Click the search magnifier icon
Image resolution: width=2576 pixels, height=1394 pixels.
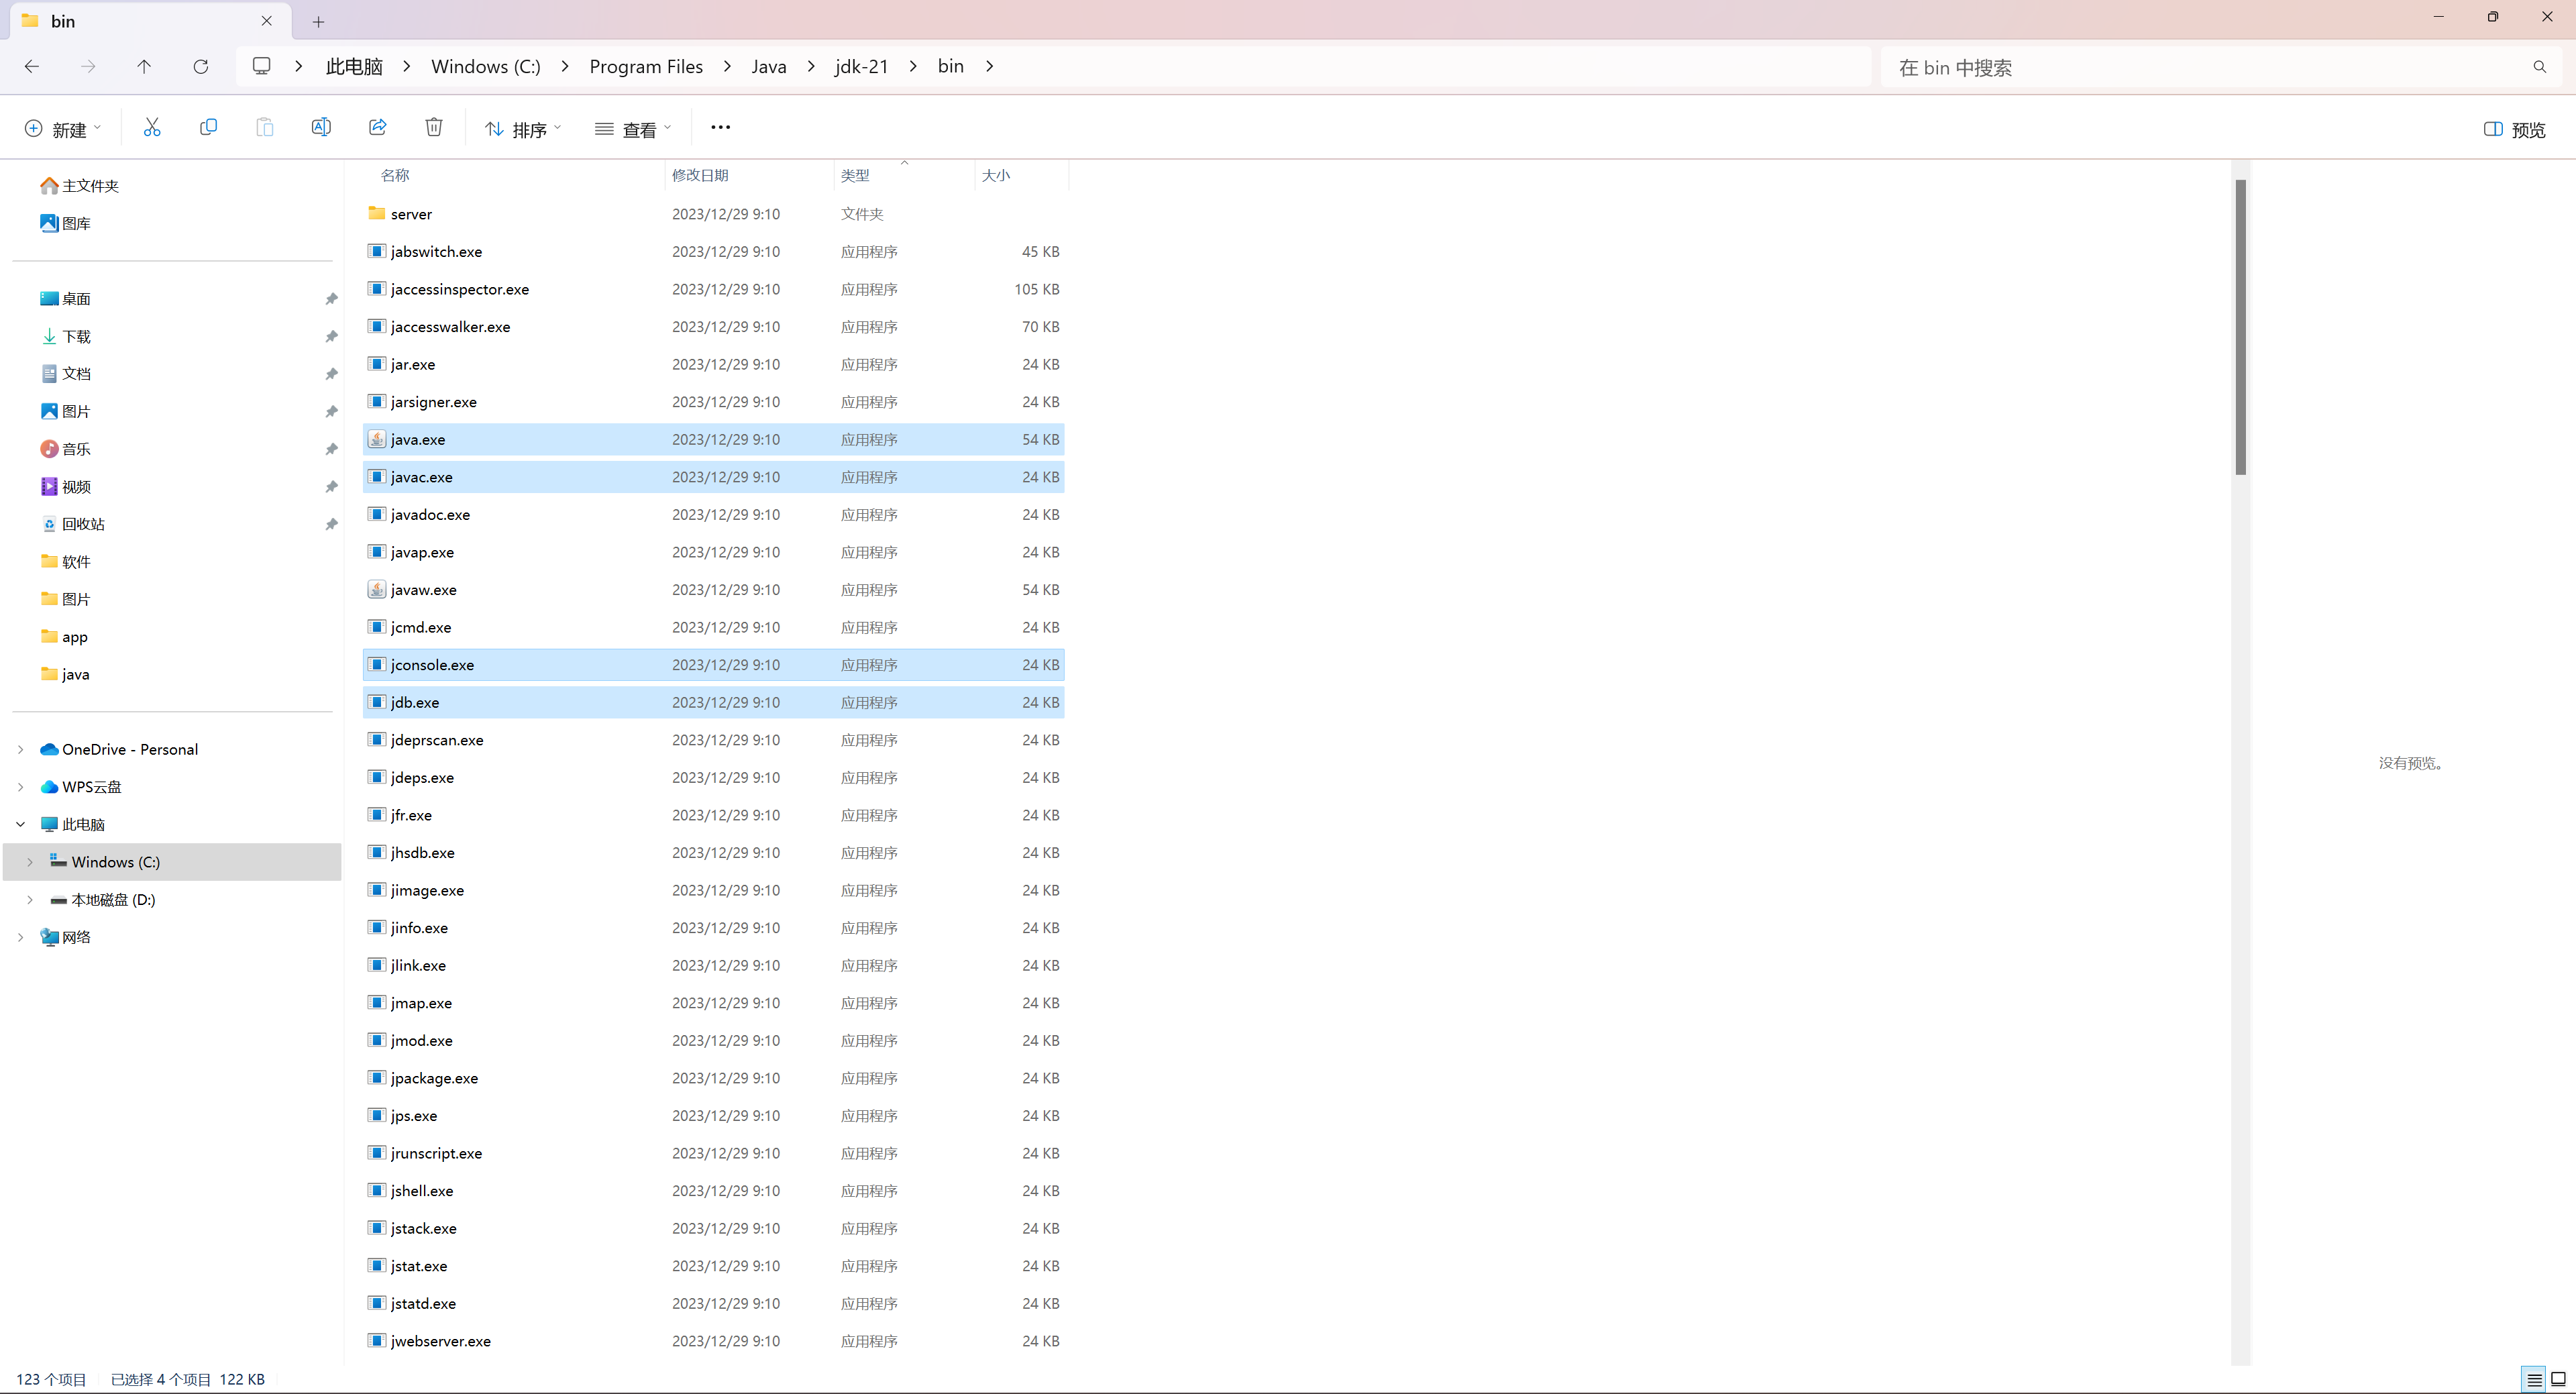tap(2539, 67)
